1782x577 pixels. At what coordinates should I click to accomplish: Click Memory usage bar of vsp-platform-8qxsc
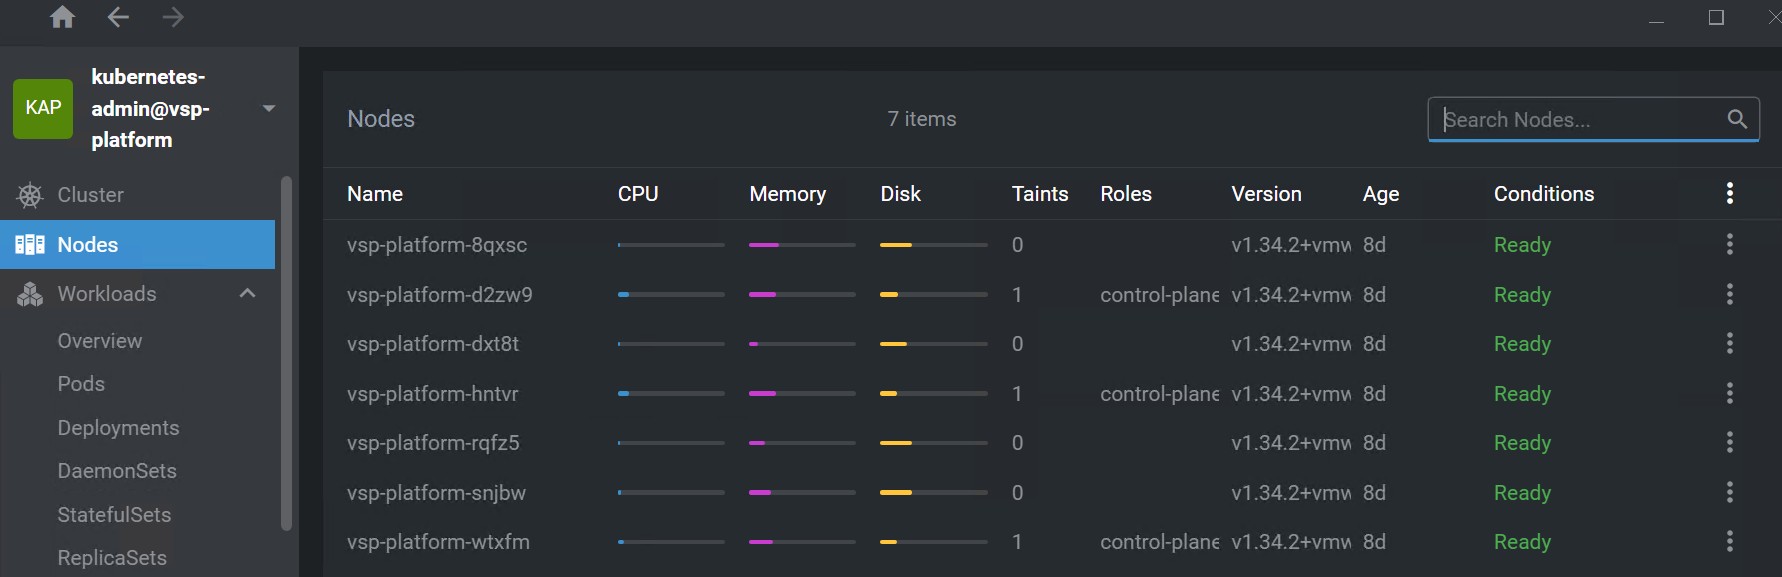pyautogui.click(x=802, y=244)
